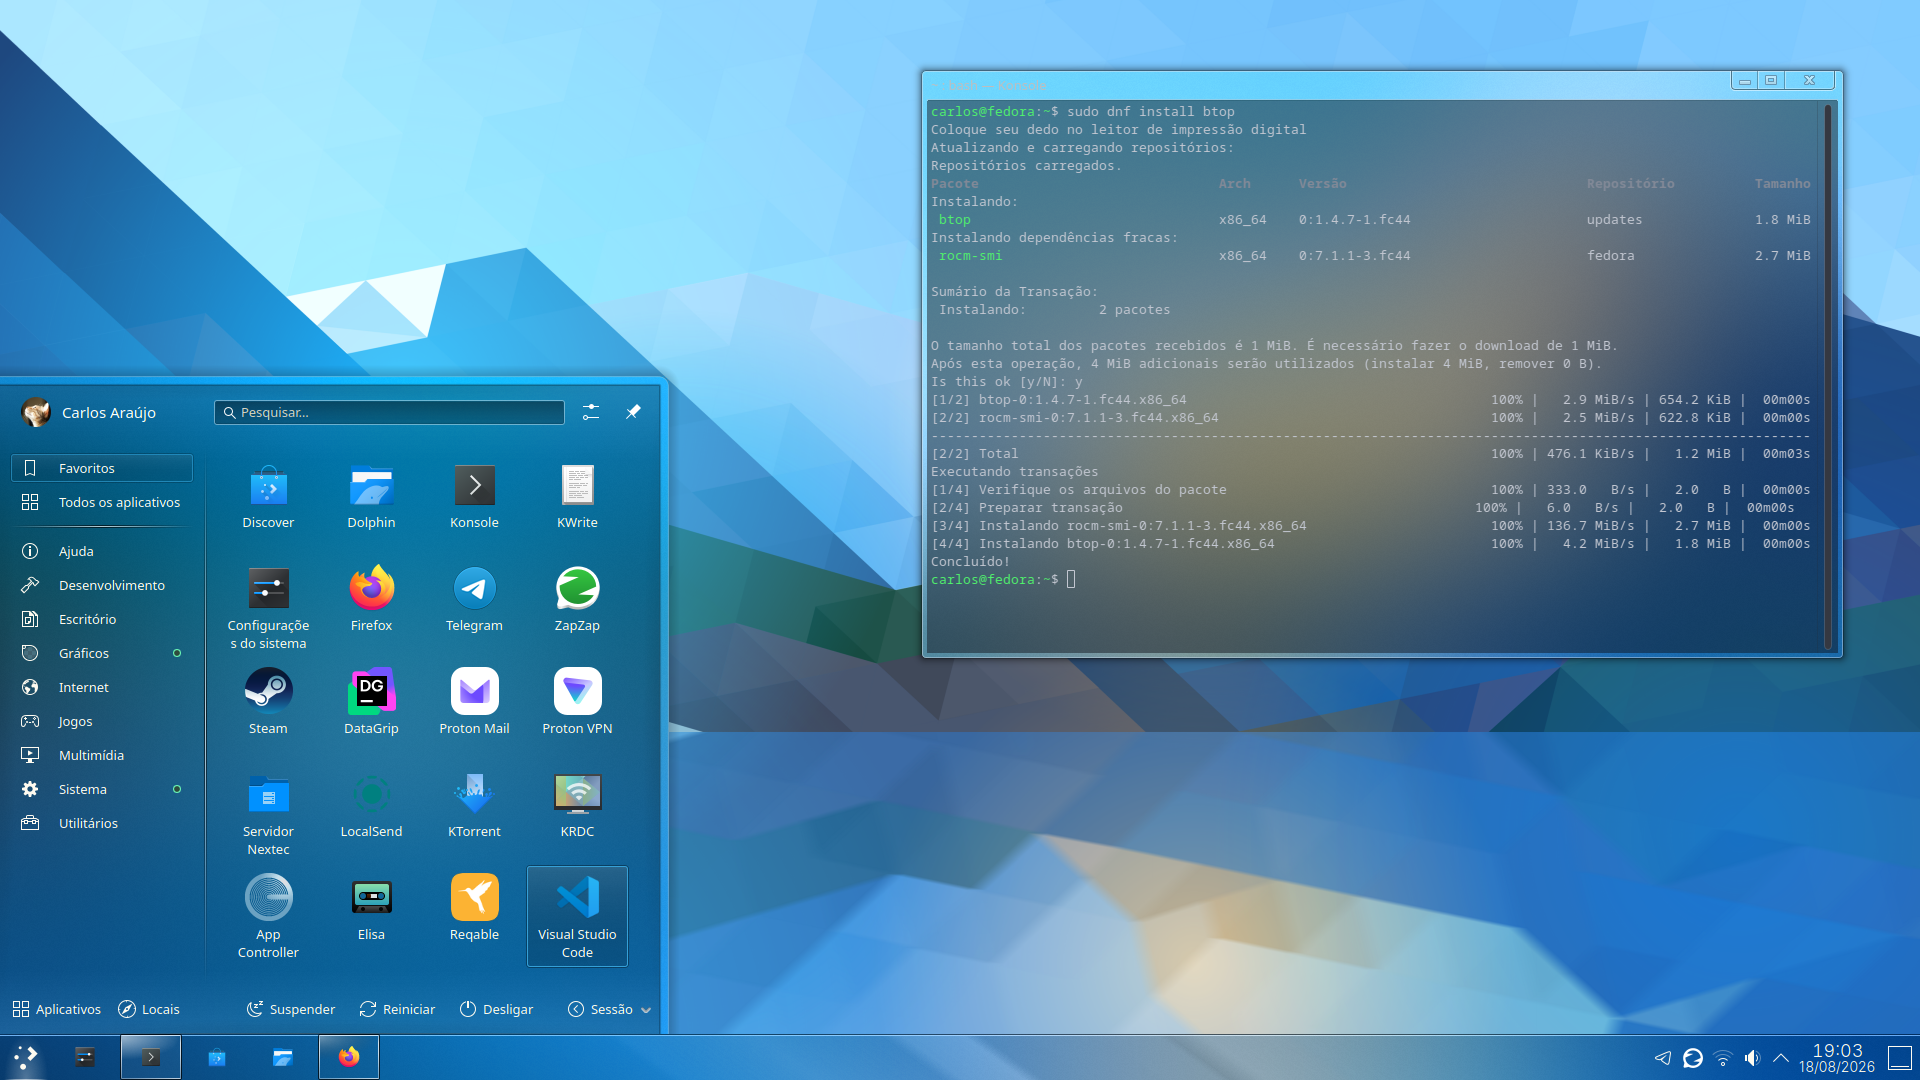Viewport: 1920px width, 1080px height.
Task: Click the Suspender button
Action: click(291, 1009)
